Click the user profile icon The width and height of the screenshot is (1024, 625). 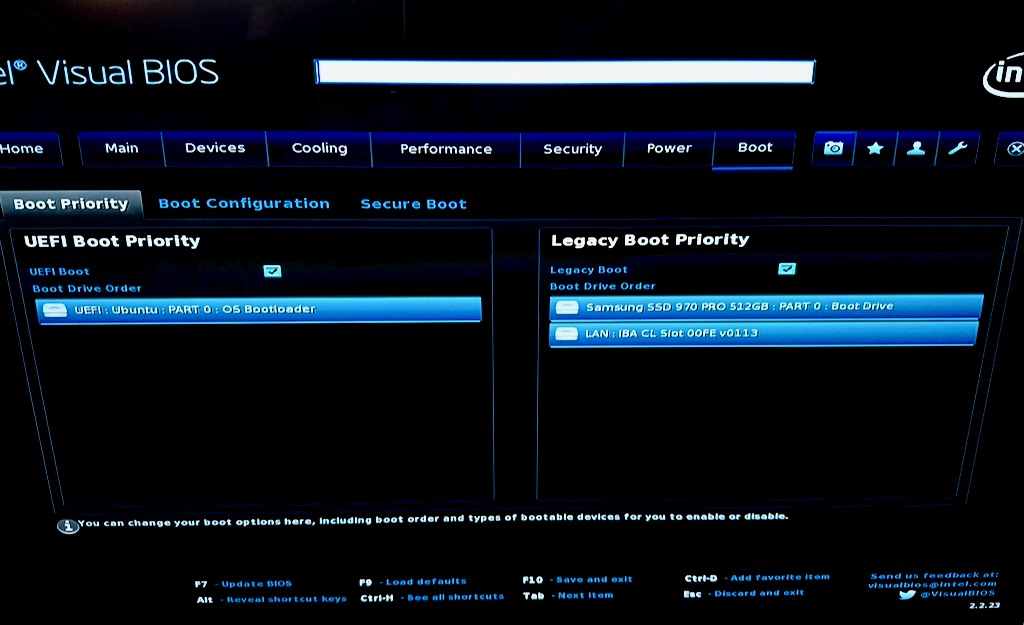[x=915, y=148]
